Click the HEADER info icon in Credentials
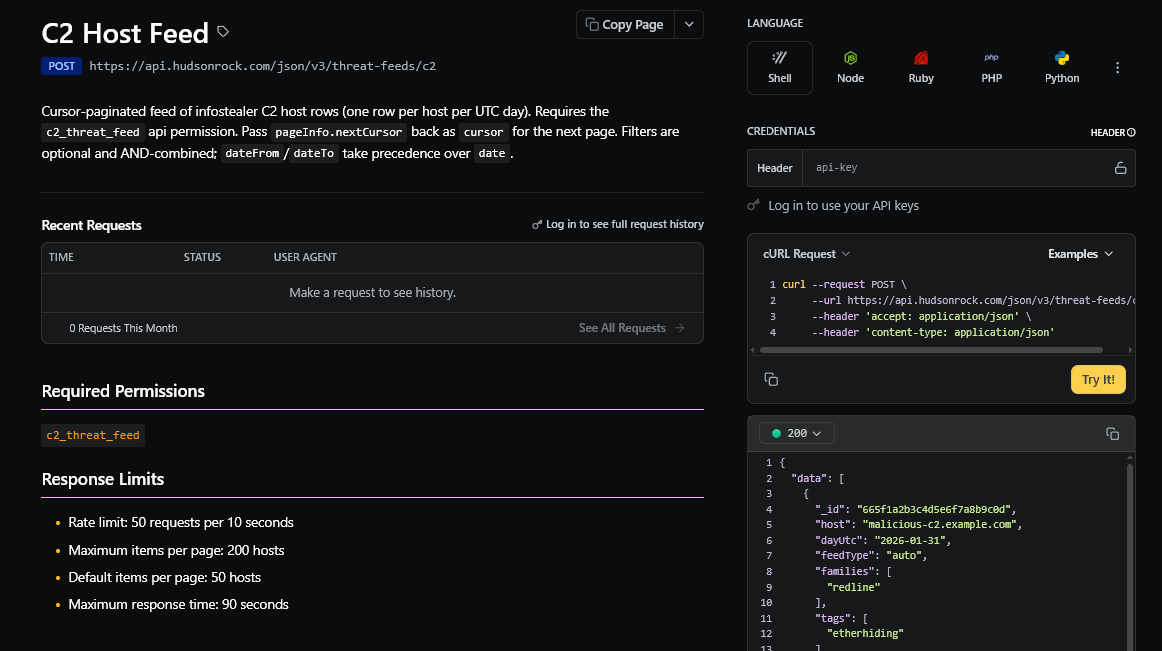Screen dimensions: 1162x651 click(1132, 133)
